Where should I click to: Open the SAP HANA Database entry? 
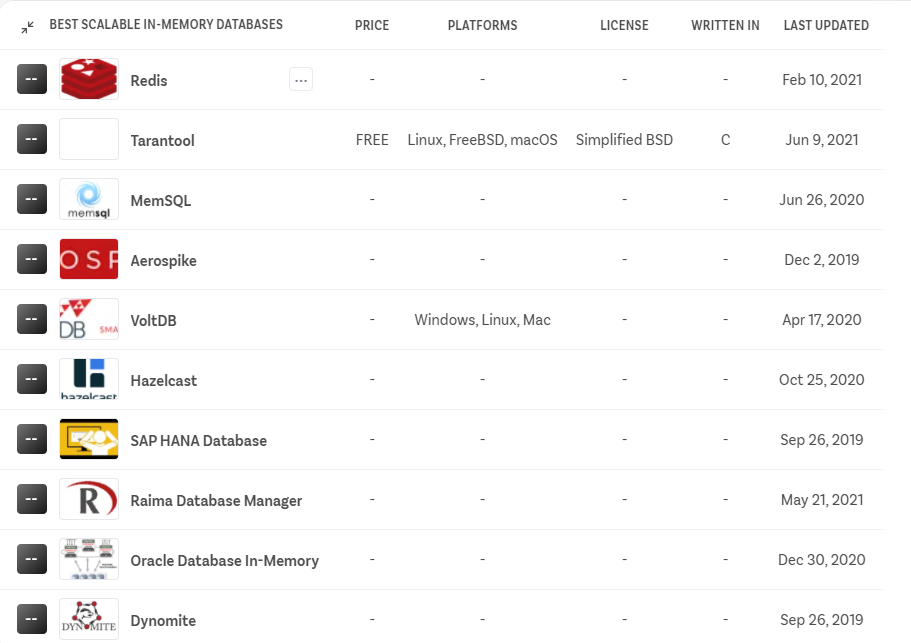pos(199,441)
